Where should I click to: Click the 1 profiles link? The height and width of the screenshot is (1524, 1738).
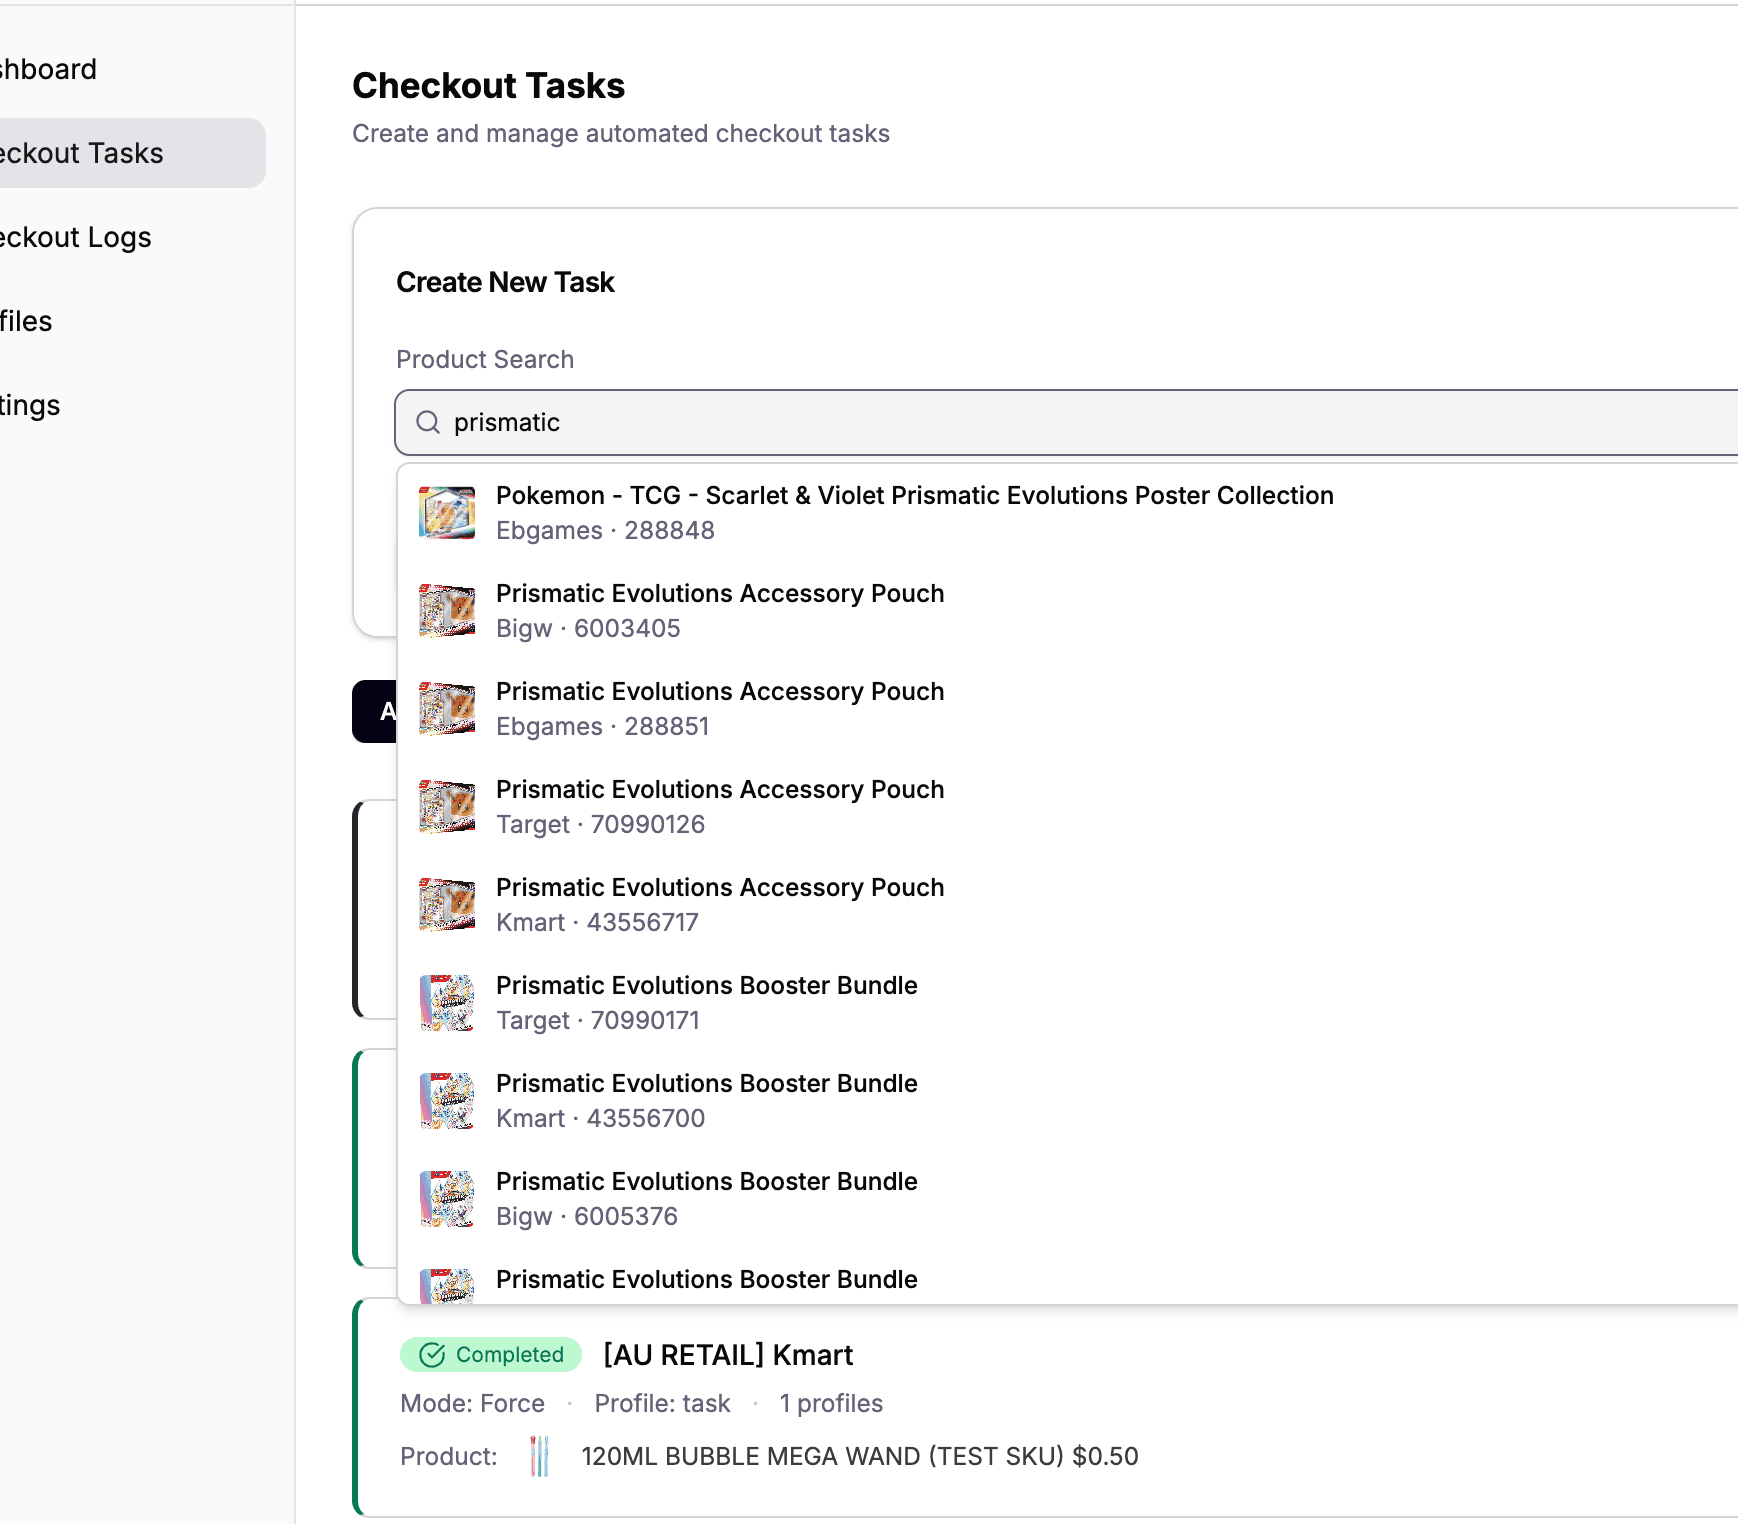pyautogui.click(x=831, y=1403)
